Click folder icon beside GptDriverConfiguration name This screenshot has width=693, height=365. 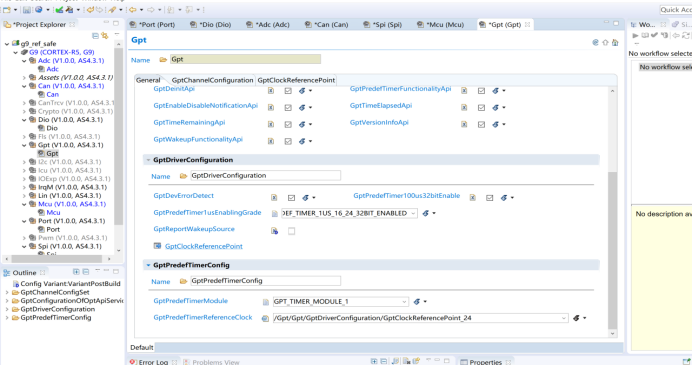click(x=183, y=176)
